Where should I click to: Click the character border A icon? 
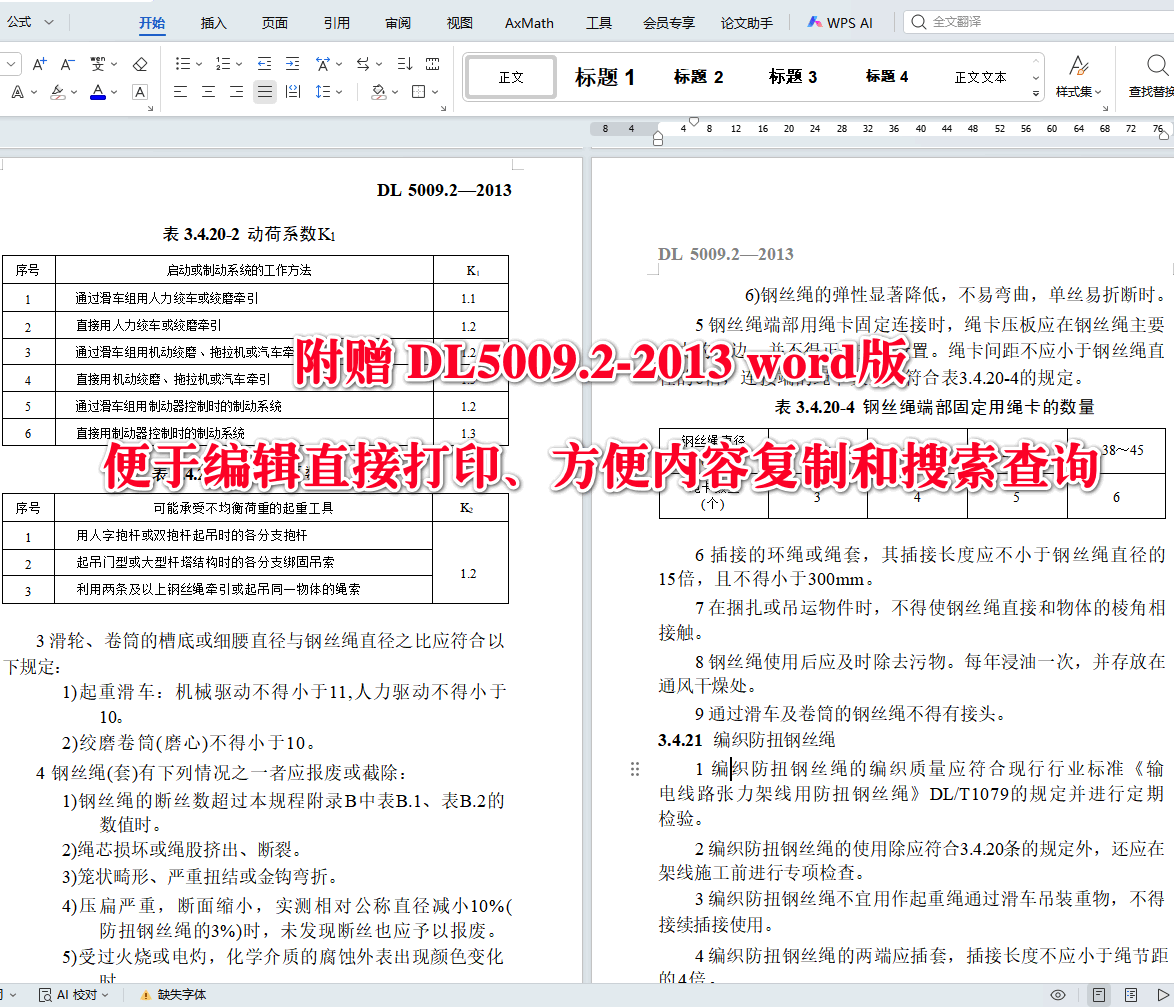point(139,92)
